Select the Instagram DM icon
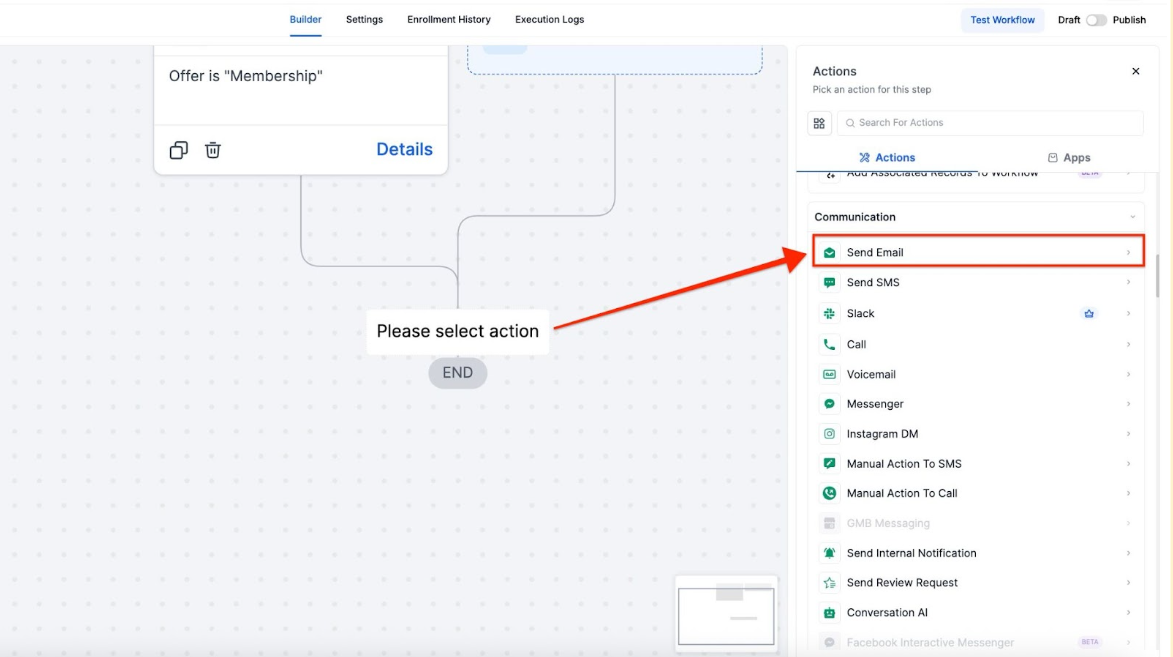Image resolution: width=1173 pixels, height=657 pixels. (829, 434)
